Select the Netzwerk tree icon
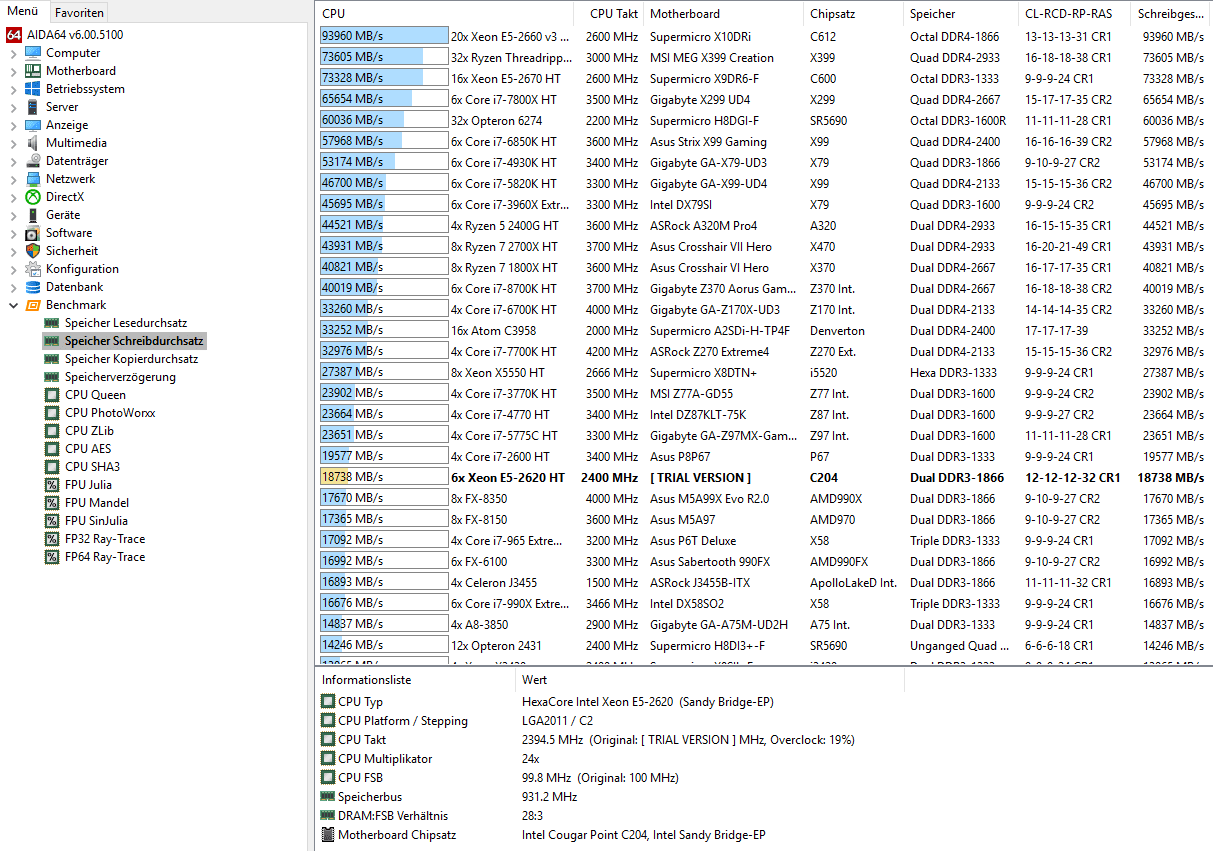The image size is (1213, 851). (x=33, y=179)
